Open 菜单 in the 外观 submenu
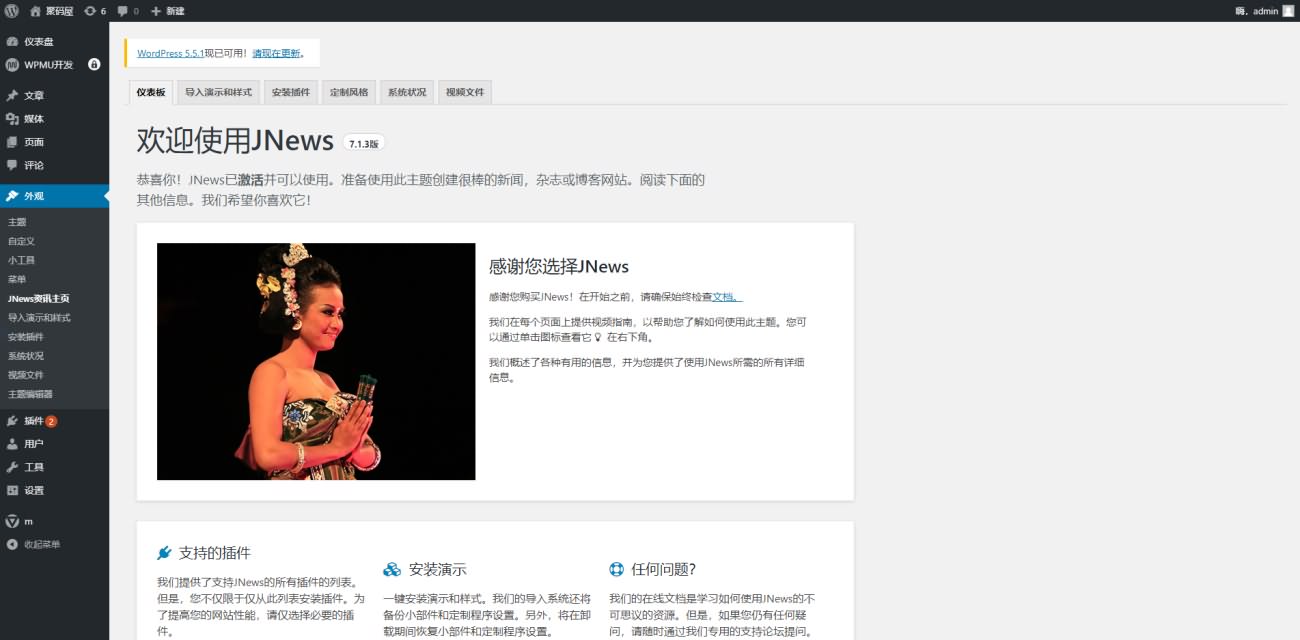Viewport: 1300px width, 640px height. (x=17, y=279)
